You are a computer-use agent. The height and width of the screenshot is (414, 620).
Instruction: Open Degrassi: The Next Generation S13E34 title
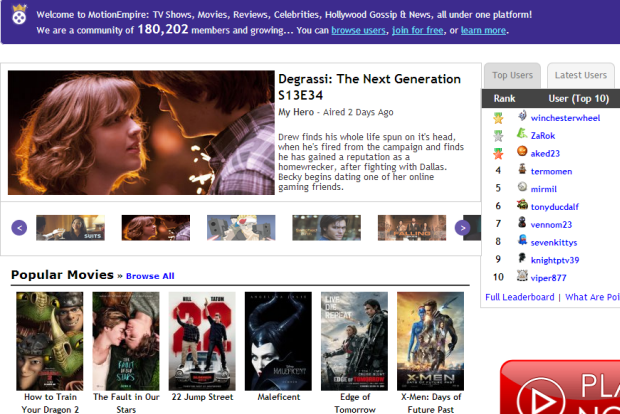tap(369, 87)
